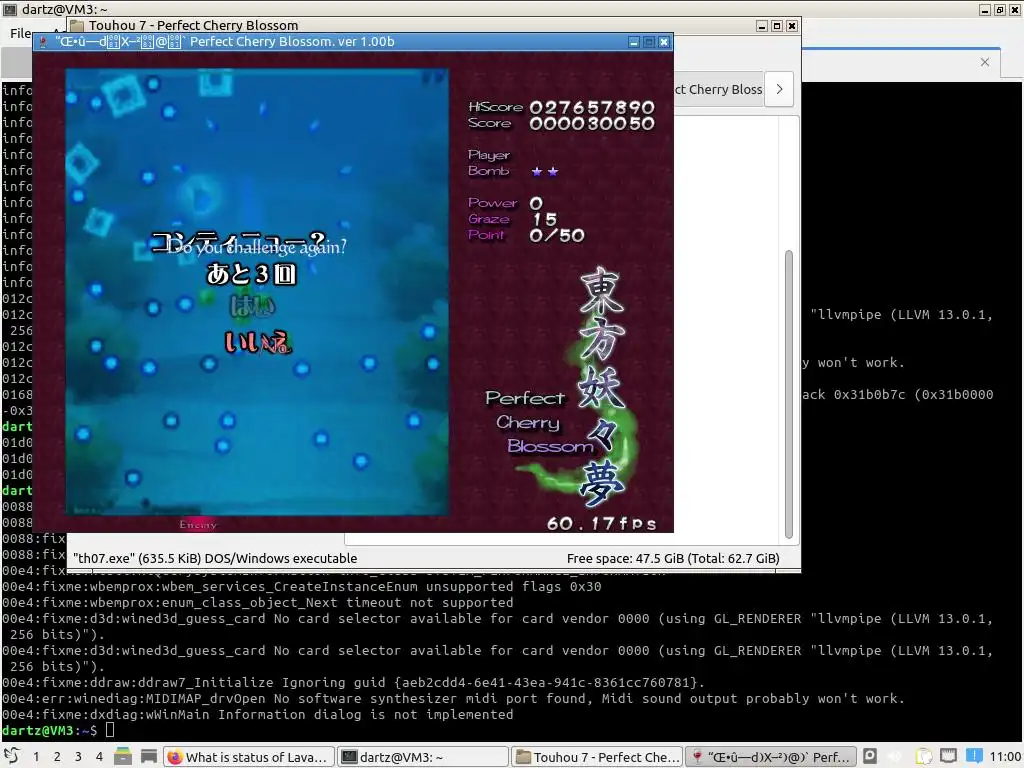Click the tab scroll right chevron in file manager

pyautogui.click(x=779, y=89)
